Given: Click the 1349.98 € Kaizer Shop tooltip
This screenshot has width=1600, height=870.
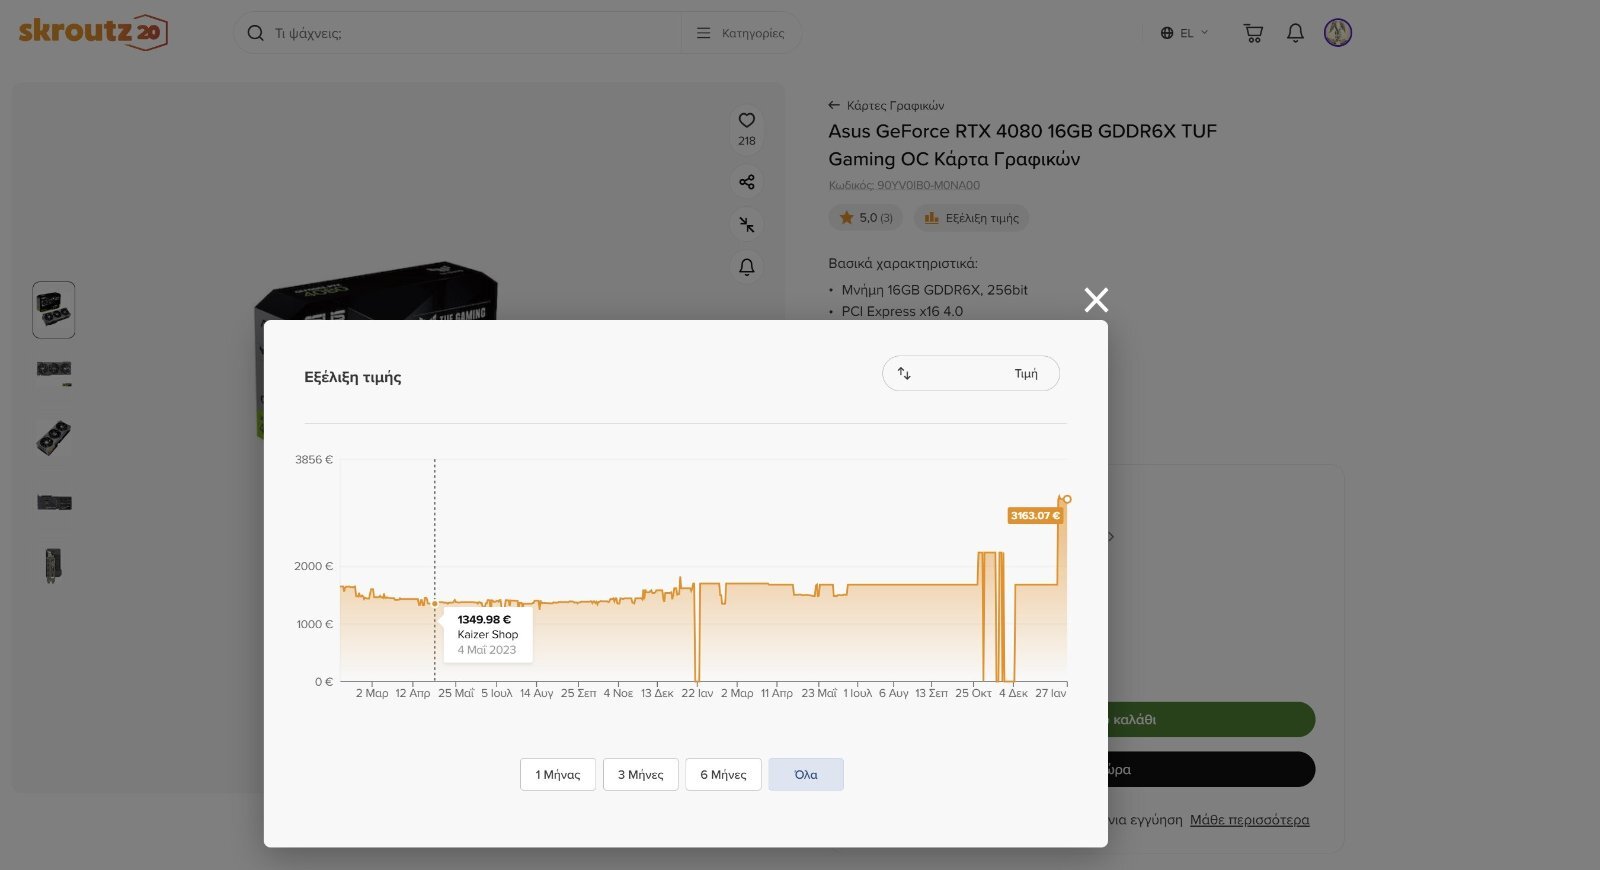Looking at the screenshot, I should tap(488, 634).
